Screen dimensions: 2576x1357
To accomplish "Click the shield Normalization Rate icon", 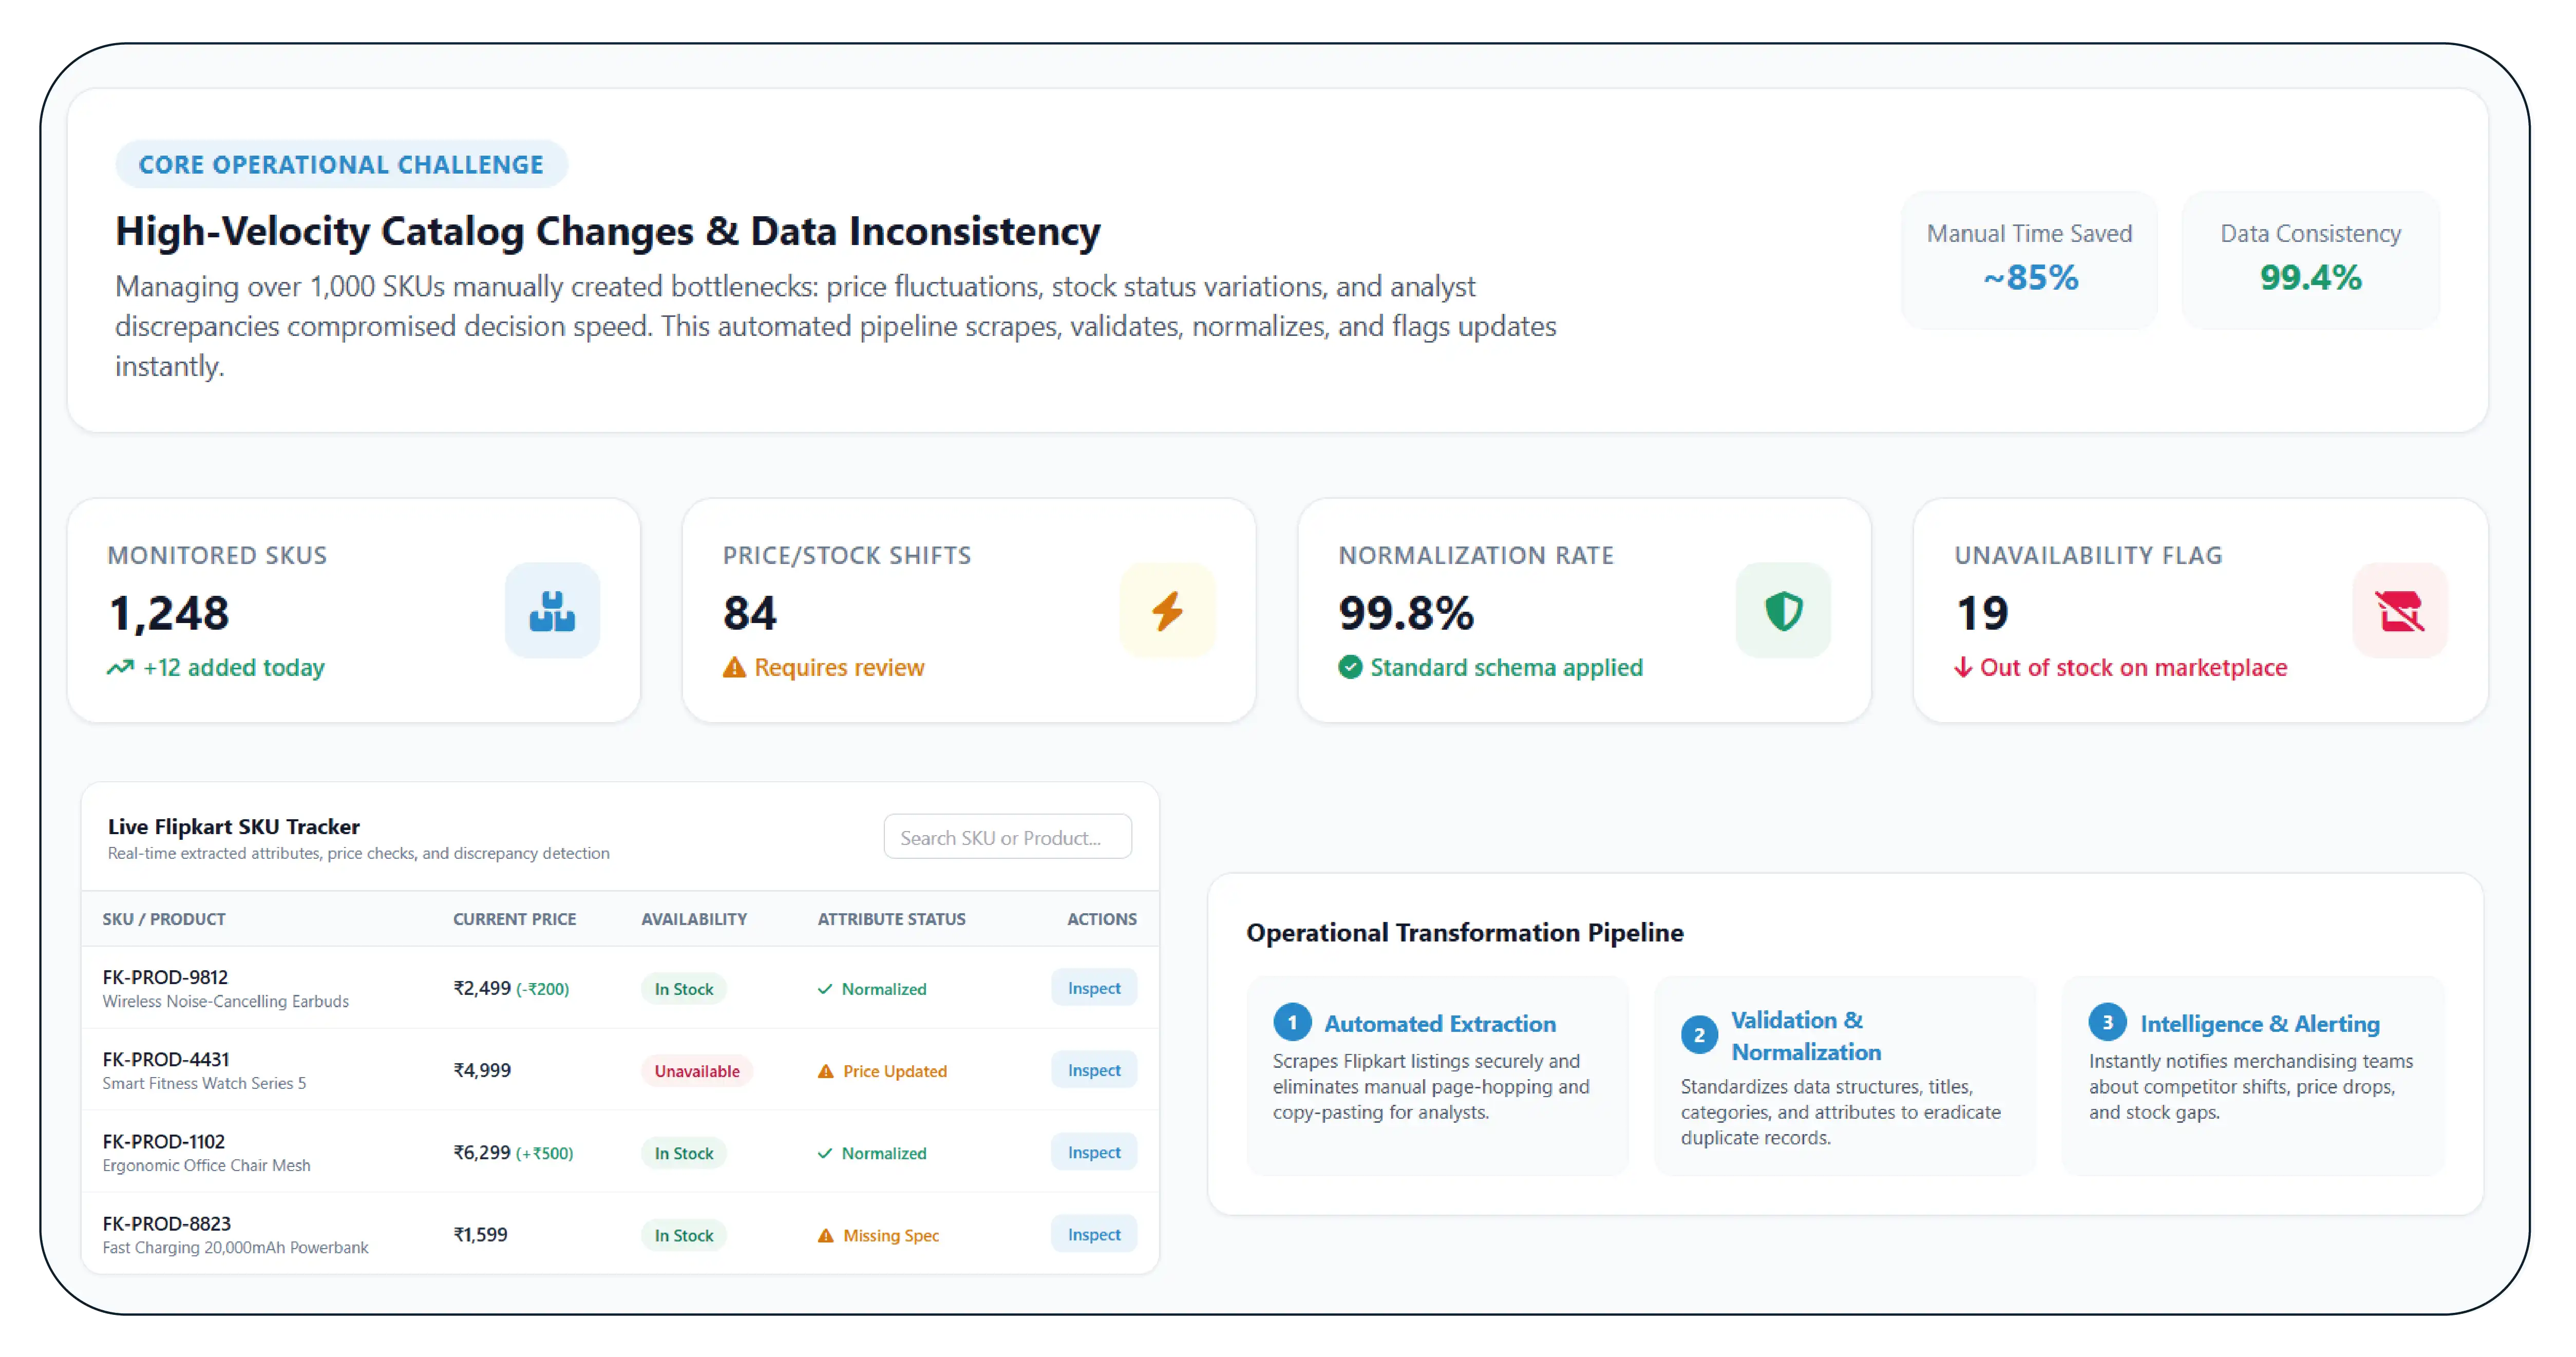I will 1783,611.
